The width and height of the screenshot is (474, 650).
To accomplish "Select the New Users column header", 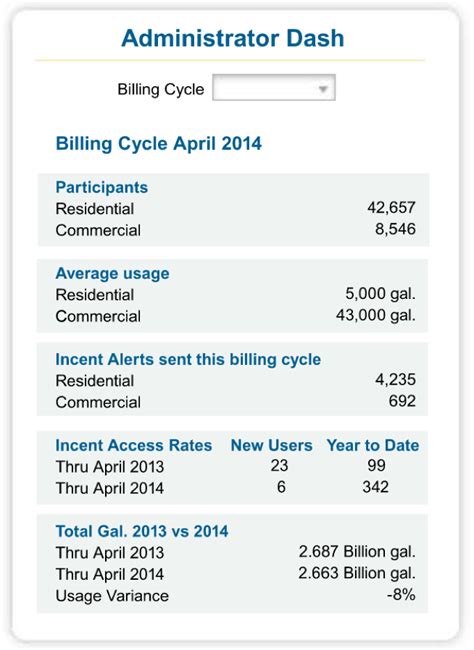I will tap(272, 445).
